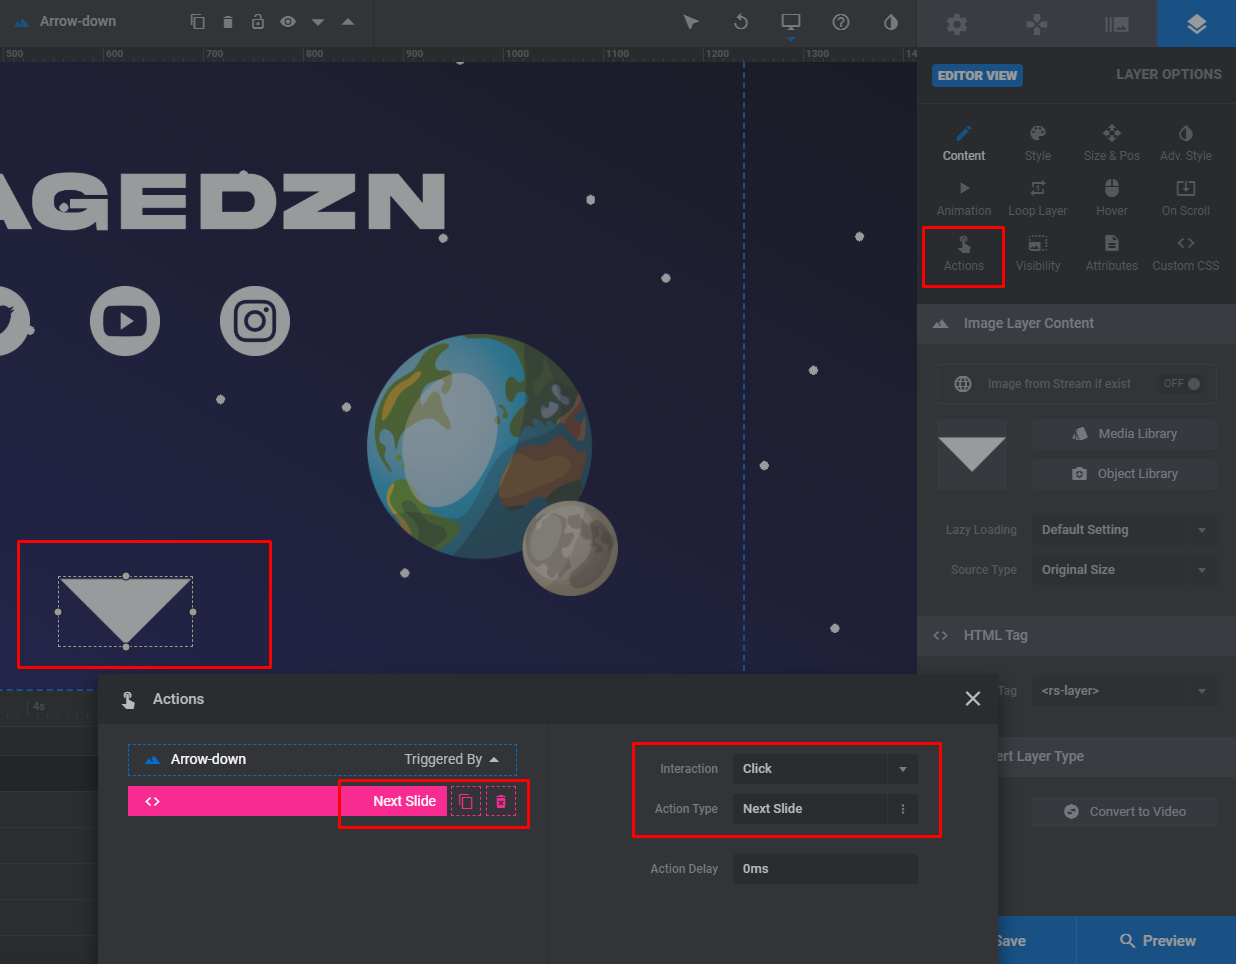Open the Hover layer settings

pyautogui.click(x=1111, y=198)
